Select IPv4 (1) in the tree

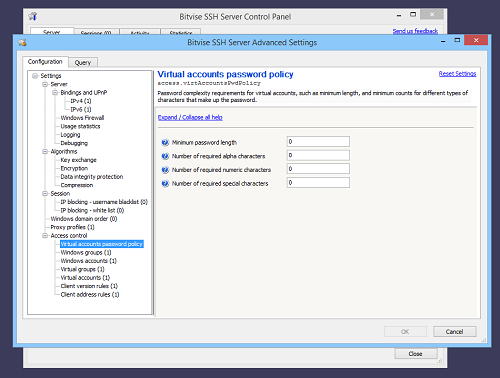click(x=81, y=101)
